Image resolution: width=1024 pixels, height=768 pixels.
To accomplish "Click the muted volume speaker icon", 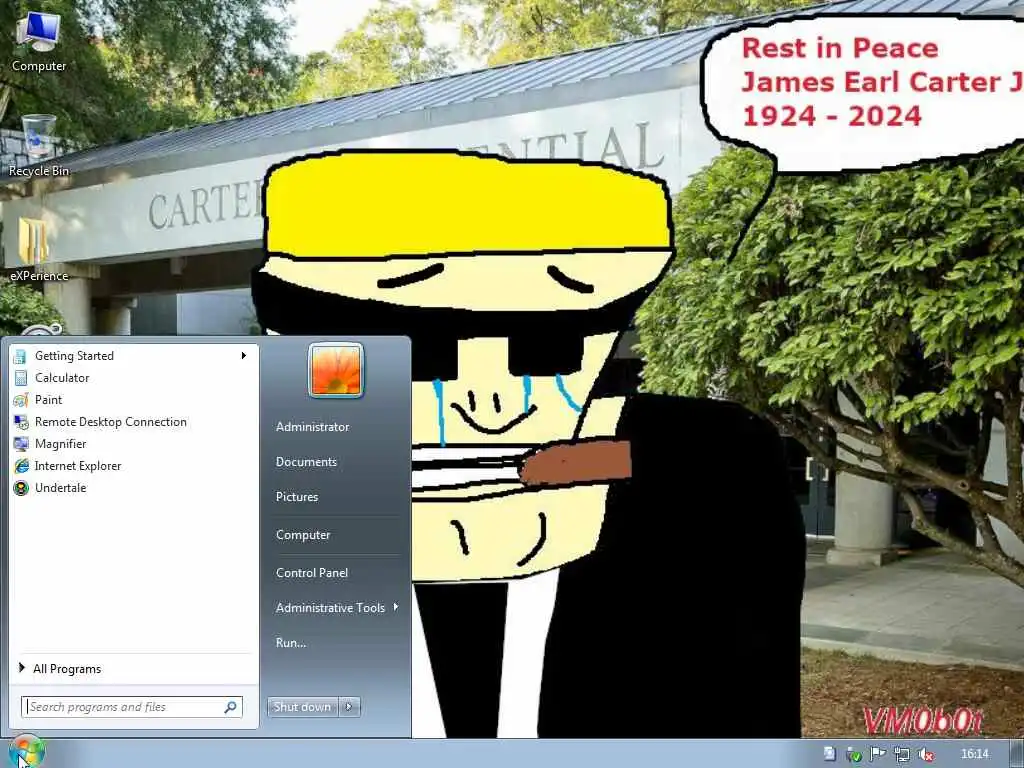I will (925, 754).
